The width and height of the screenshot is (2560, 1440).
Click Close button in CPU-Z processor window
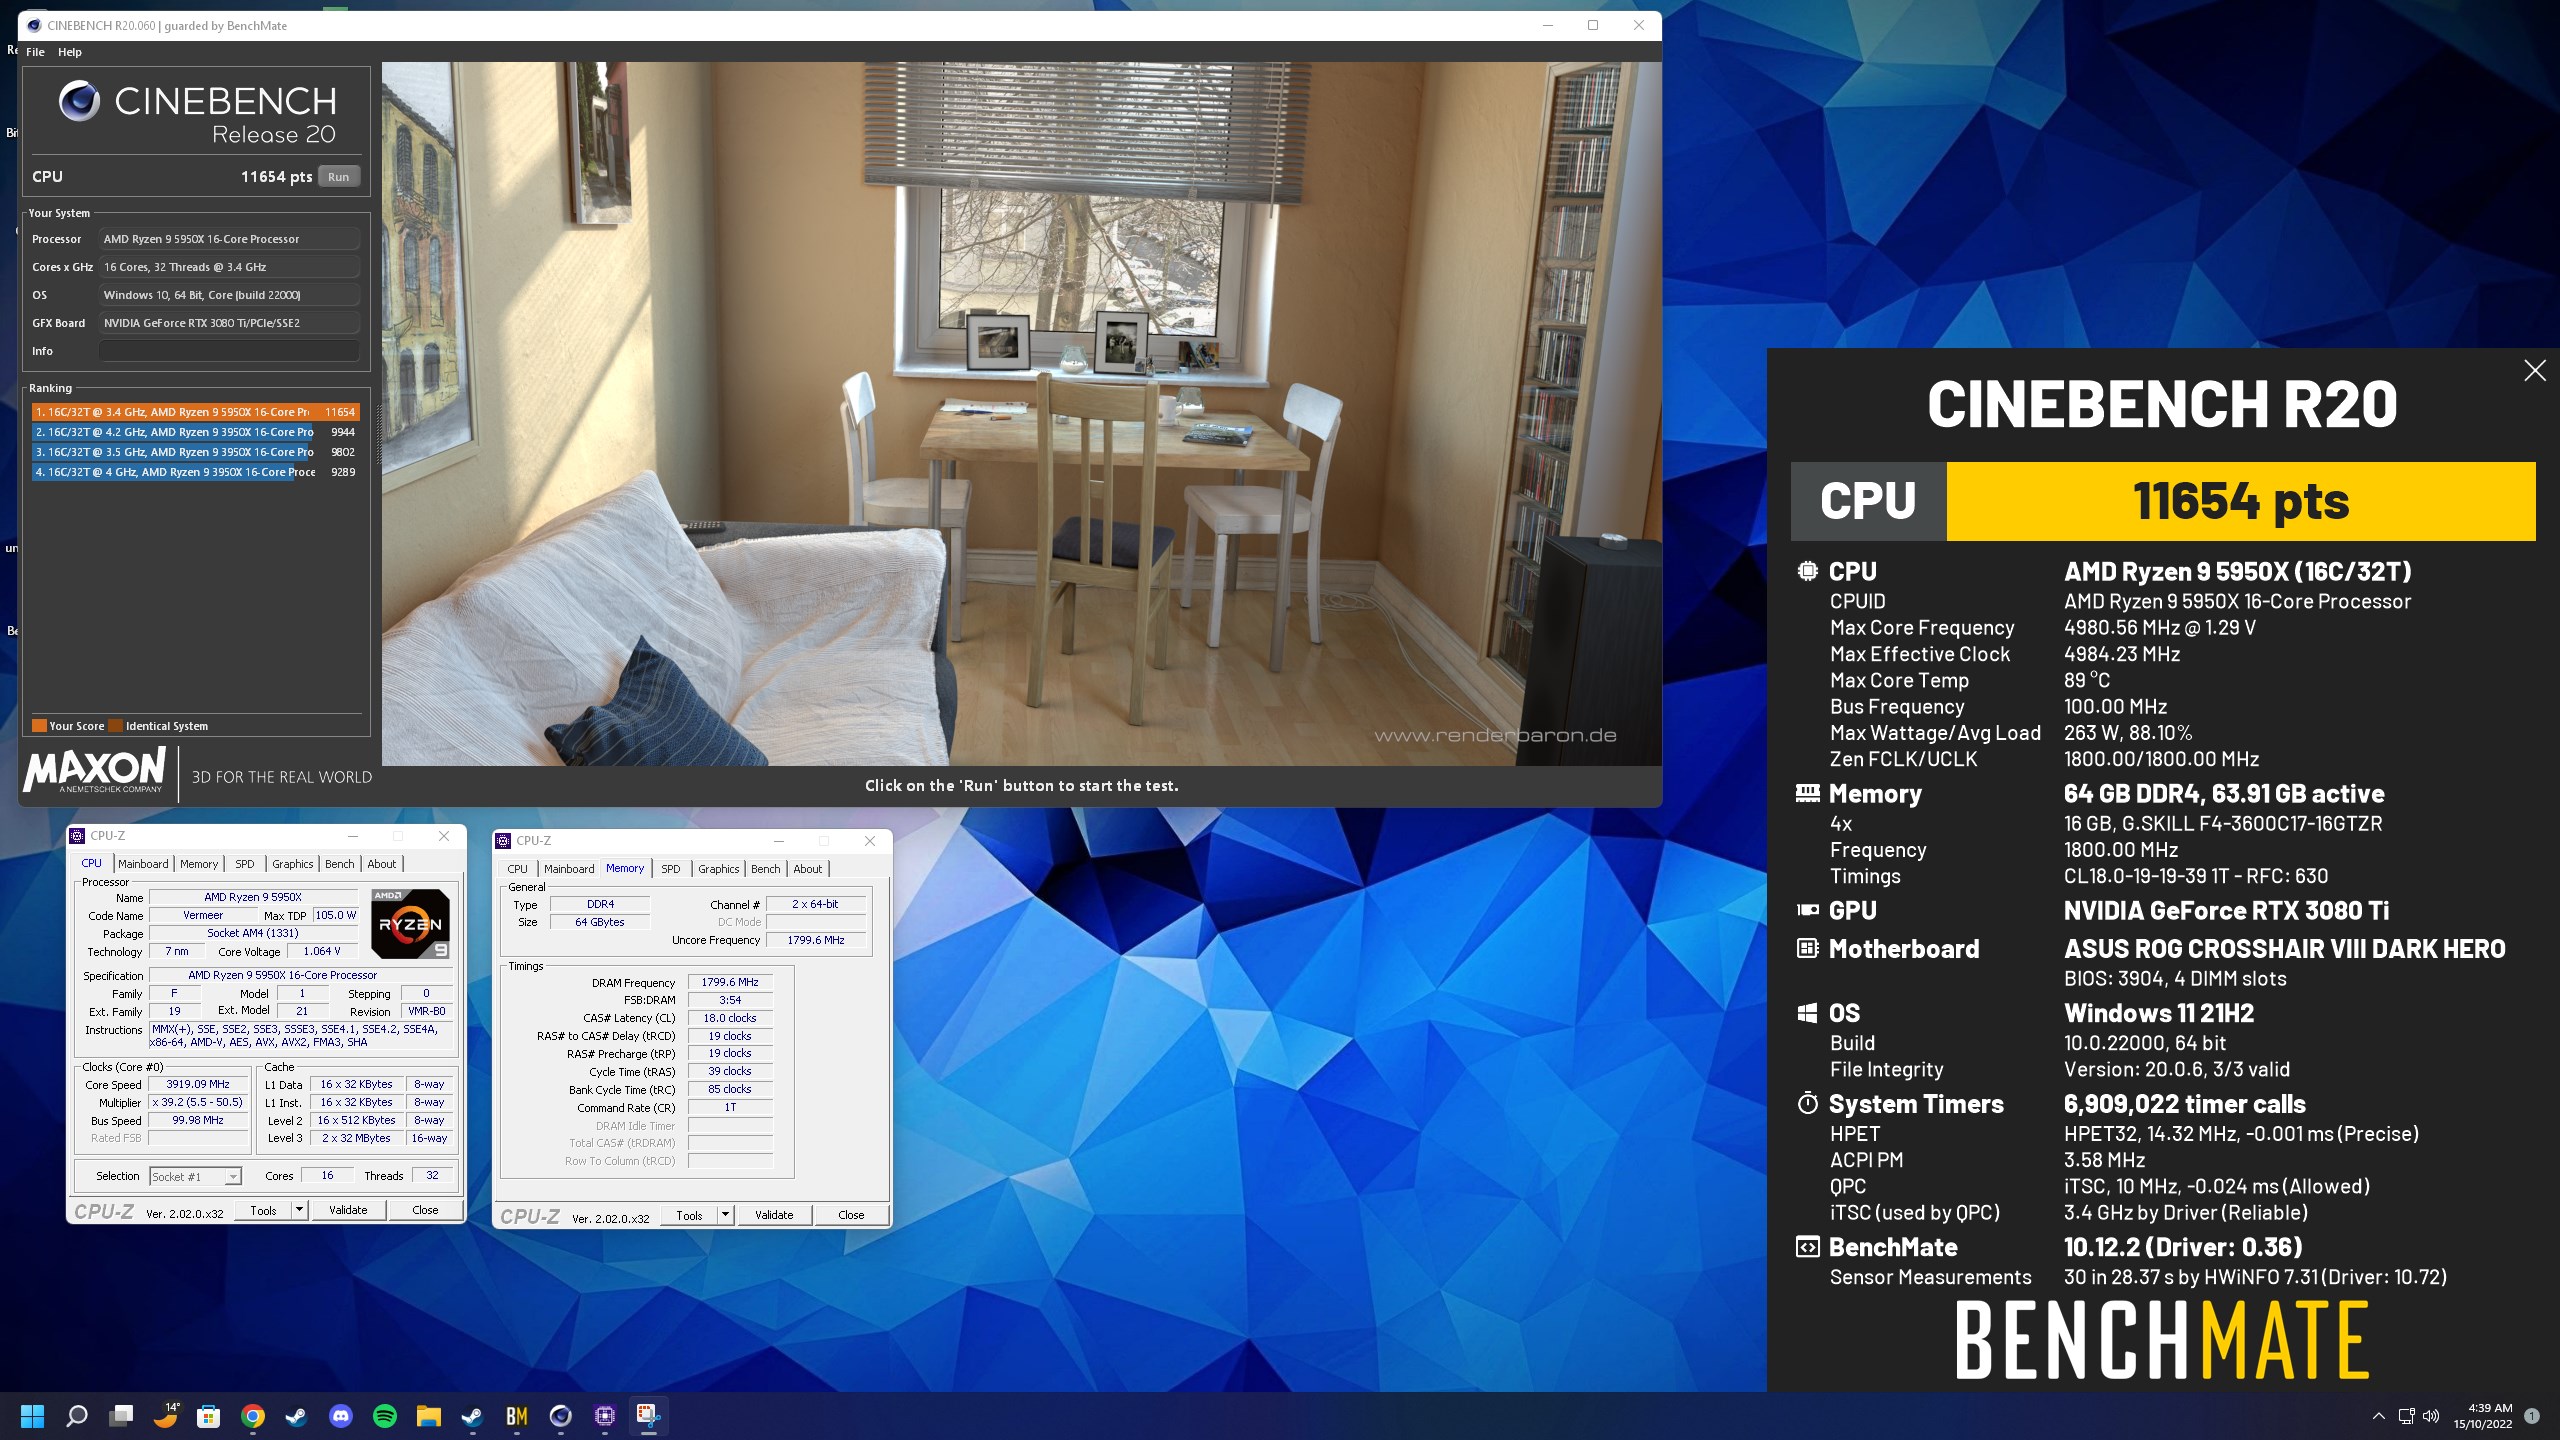425,1210
